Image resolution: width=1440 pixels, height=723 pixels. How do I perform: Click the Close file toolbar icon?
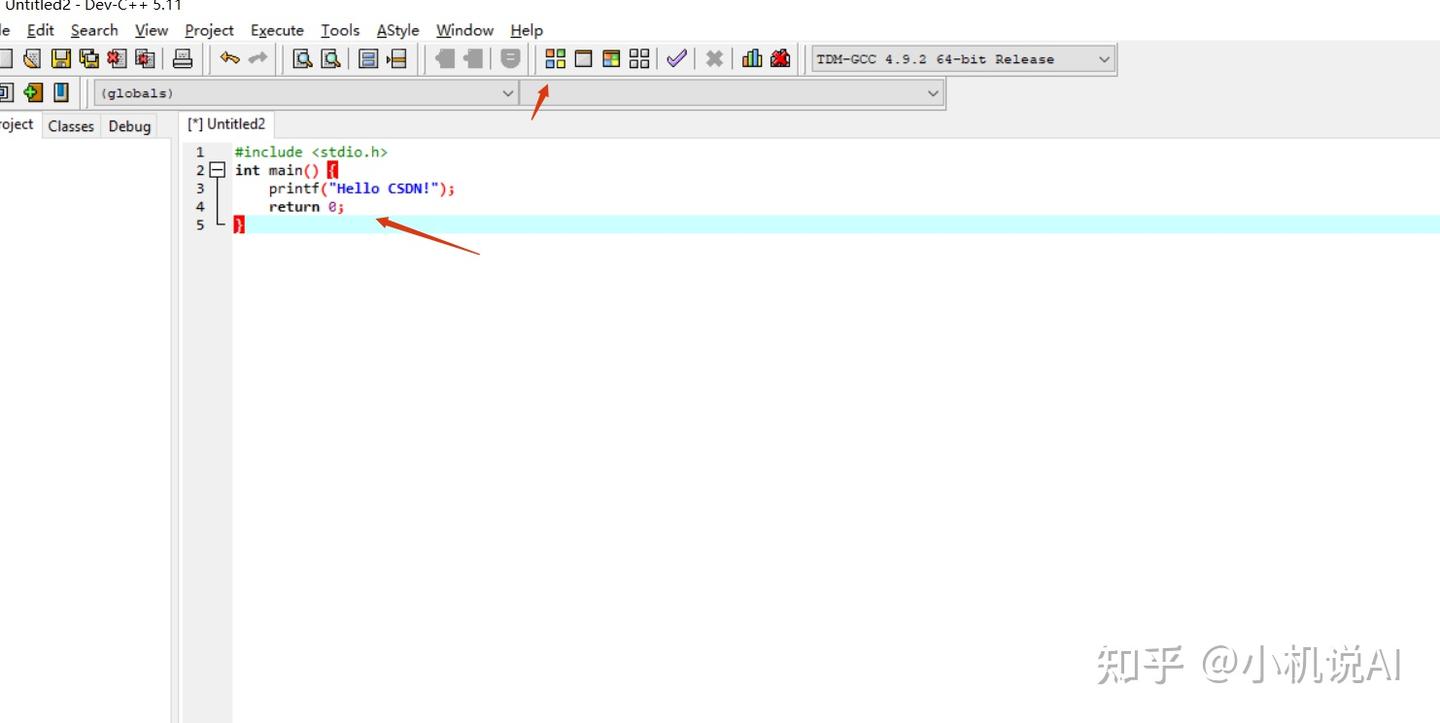117,59
